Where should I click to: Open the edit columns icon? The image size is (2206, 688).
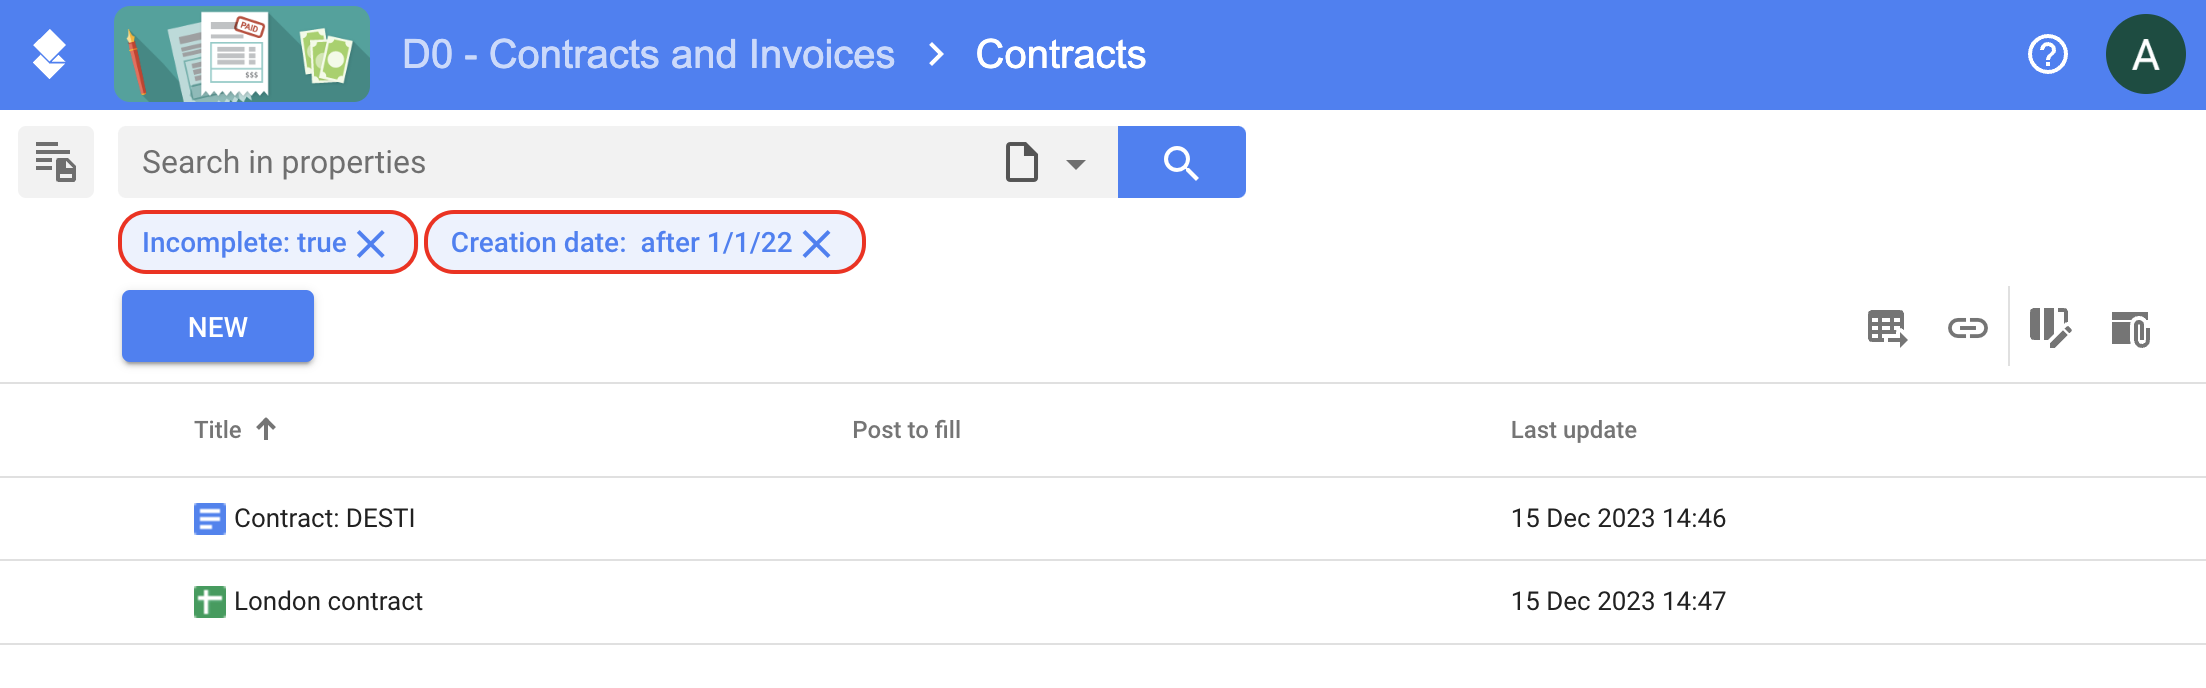tap(2050, 328)
